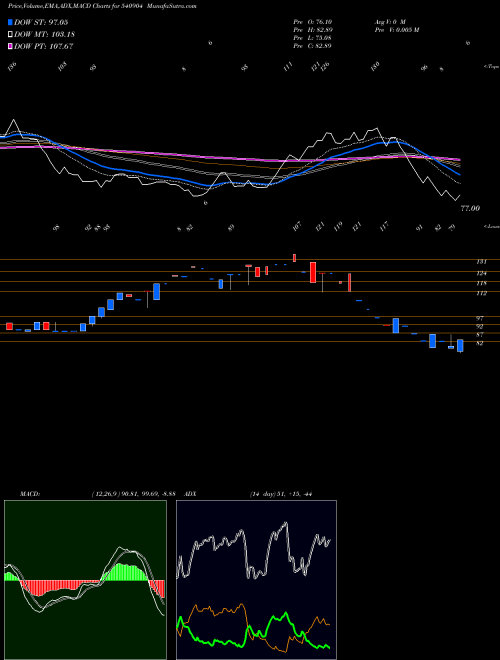Open the MACD histogram chart panel

point(85,580)
